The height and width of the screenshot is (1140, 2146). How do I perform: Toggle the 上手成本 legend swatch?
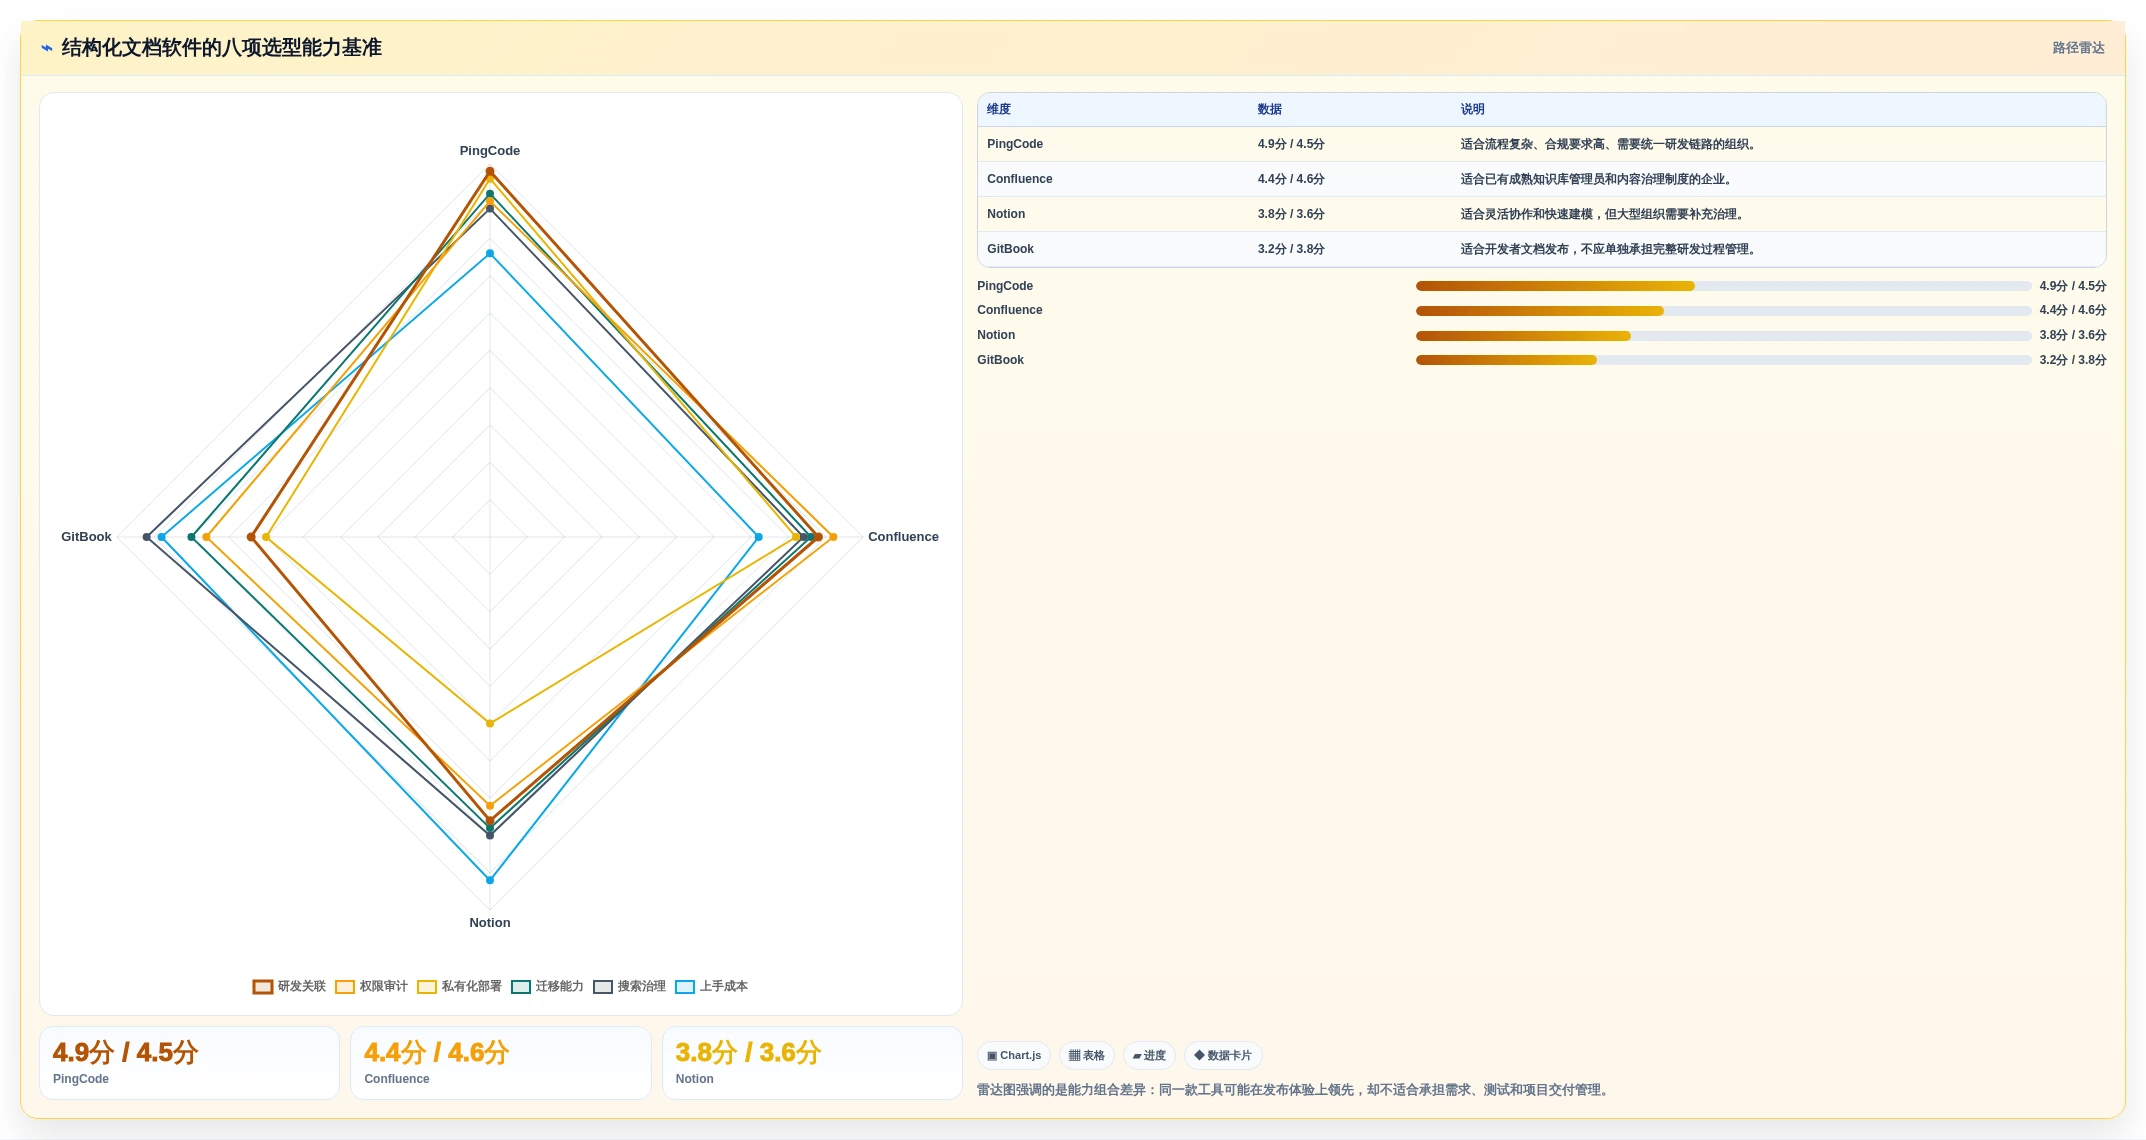[x=685, y=987]
